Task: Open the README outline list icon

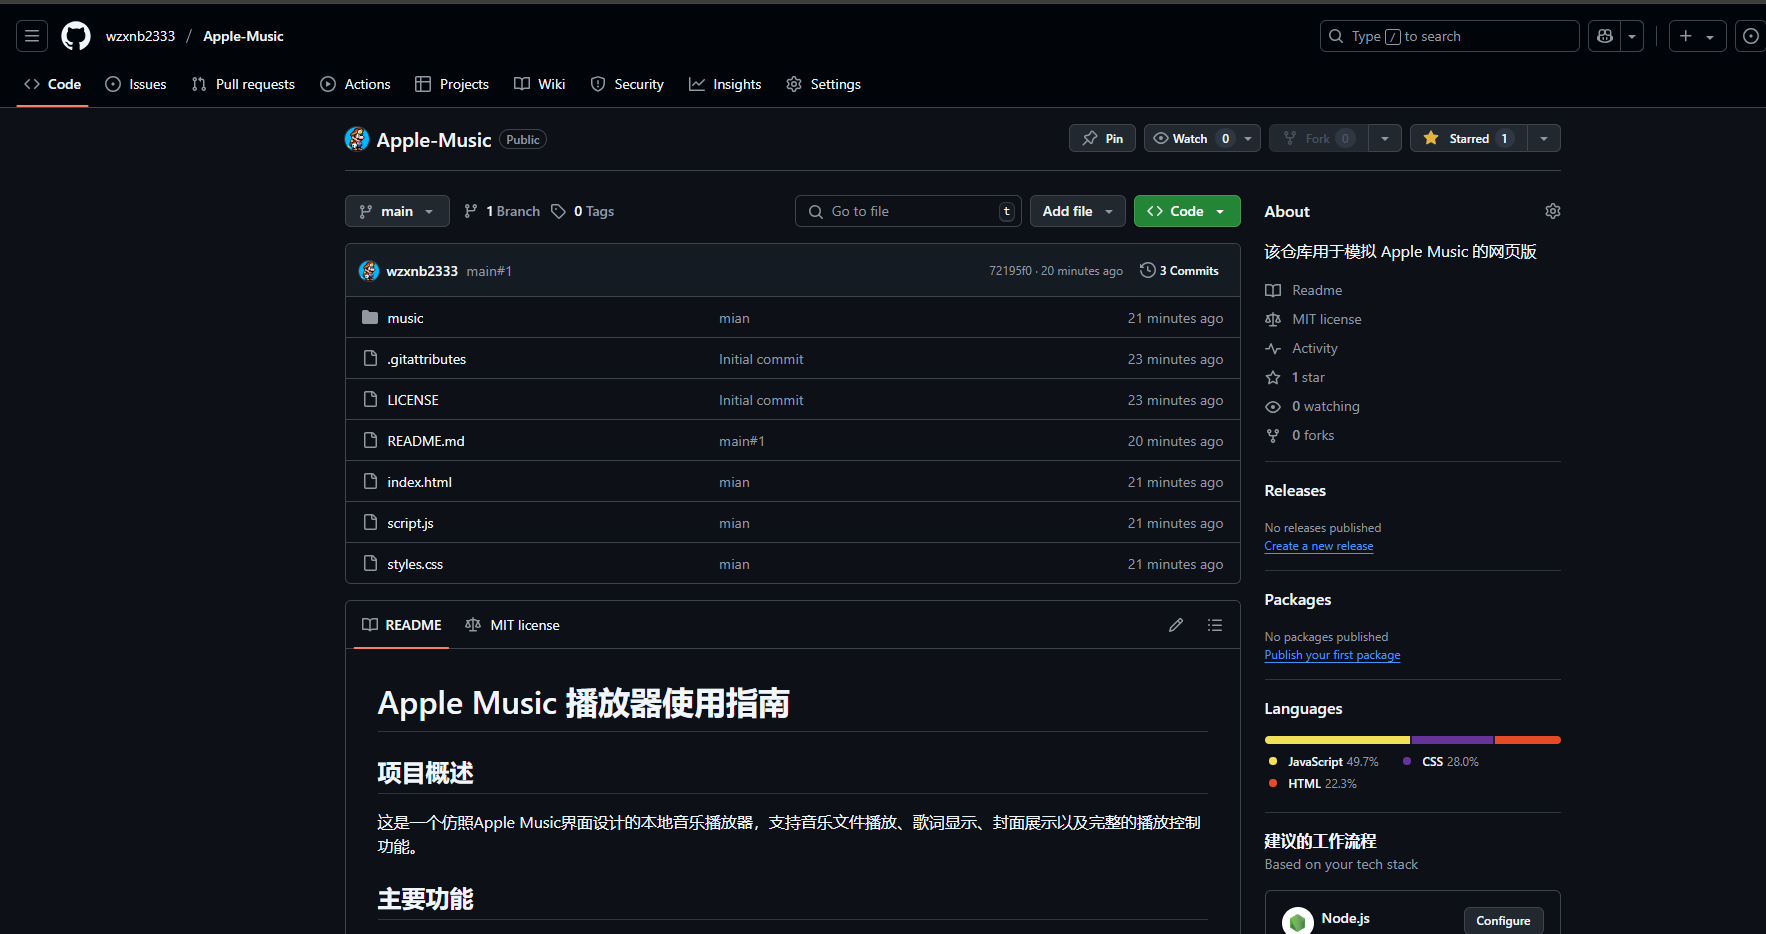Action: pos(1214,625)
